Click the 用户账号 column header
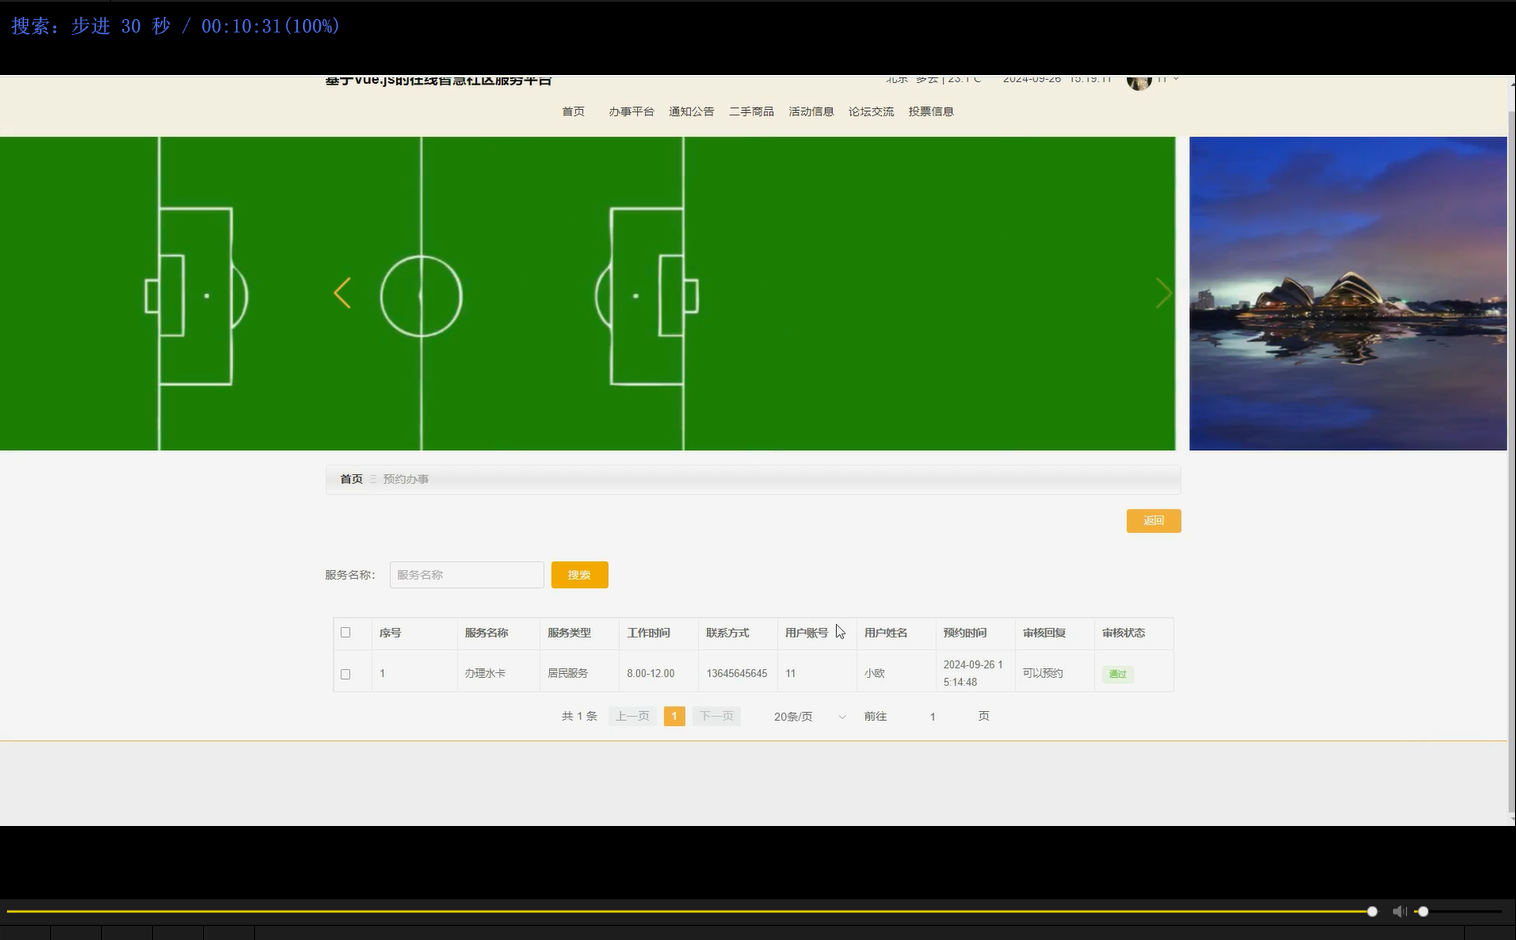Screen dimensions: 1516x940 pos(807,633)
